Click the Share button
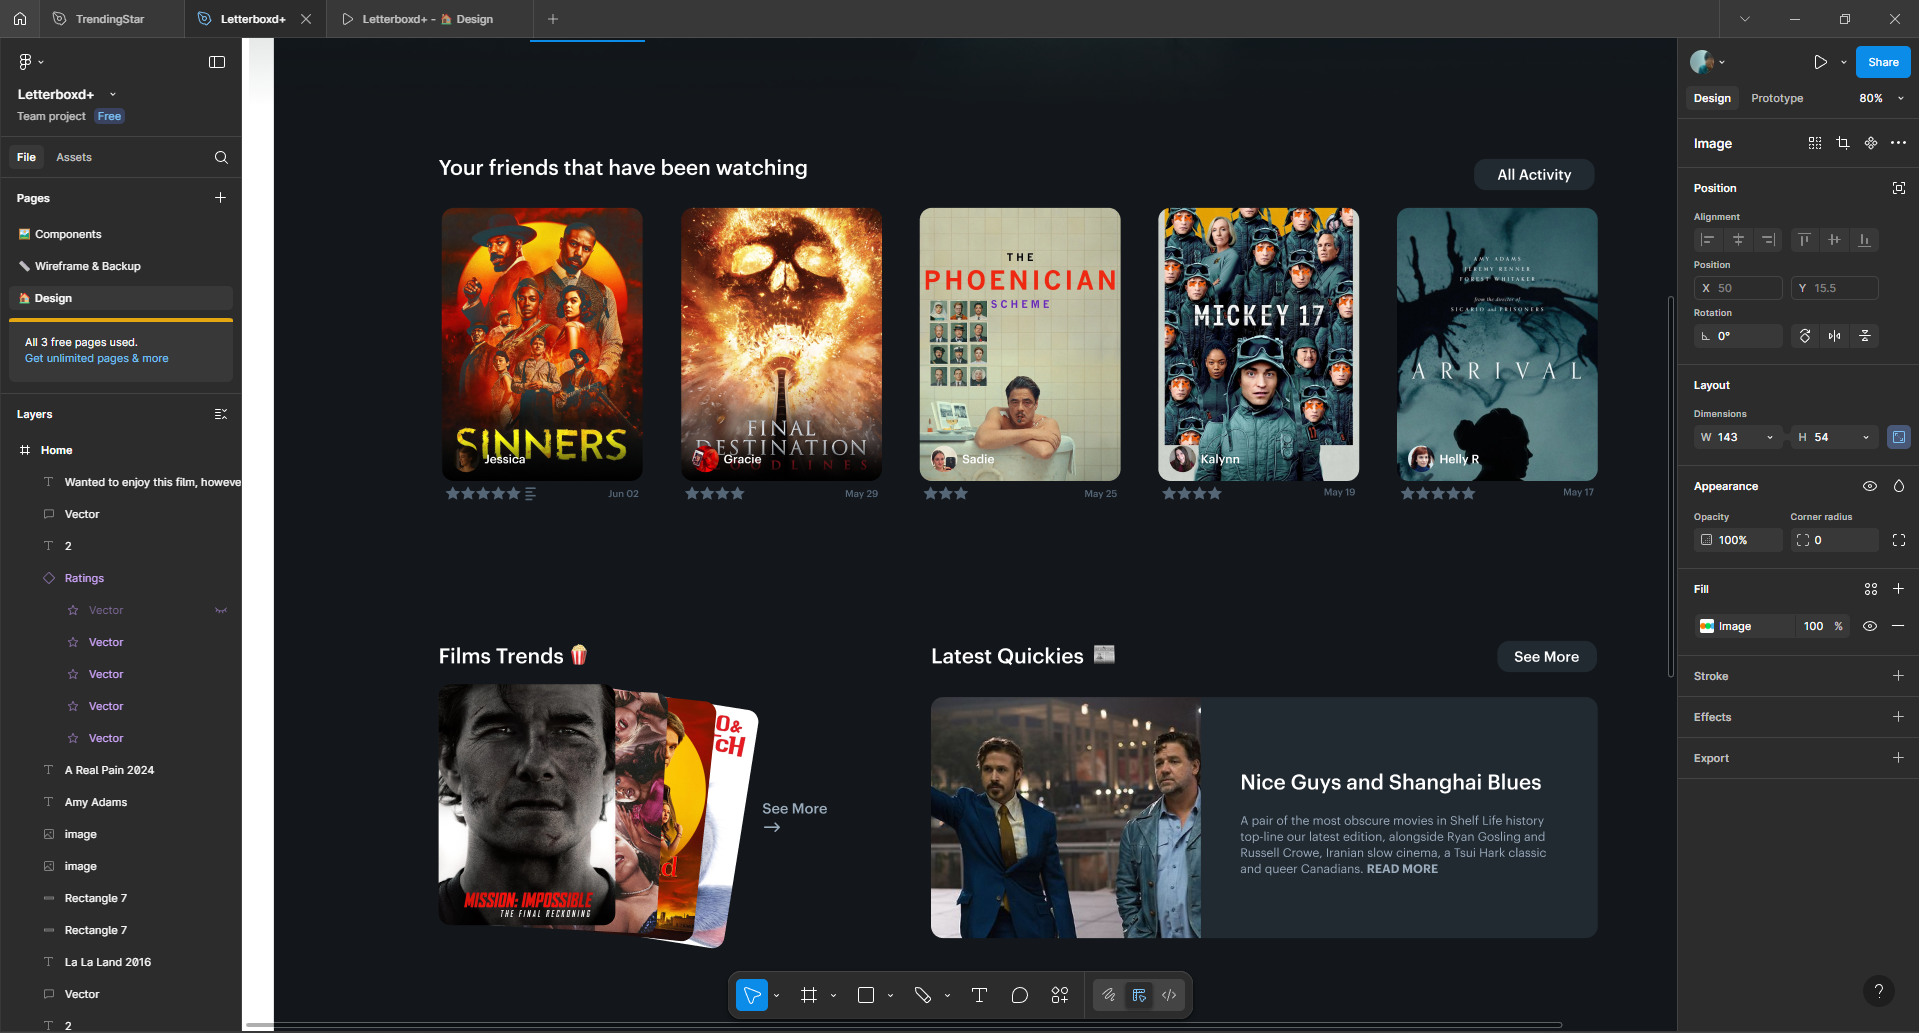Screen dimensions: 1919x1033 pyautogui.click(x=1883, y=62)
